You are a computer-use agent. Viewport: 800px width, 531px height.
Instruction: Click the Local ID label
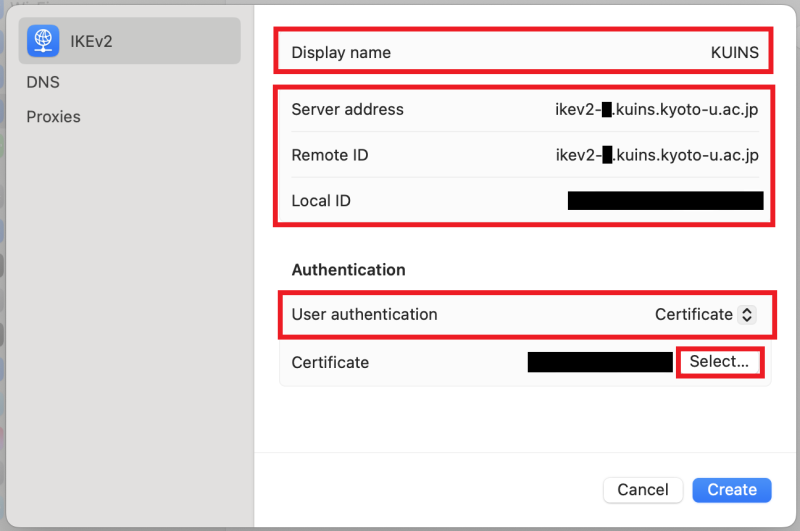[321, 201]
